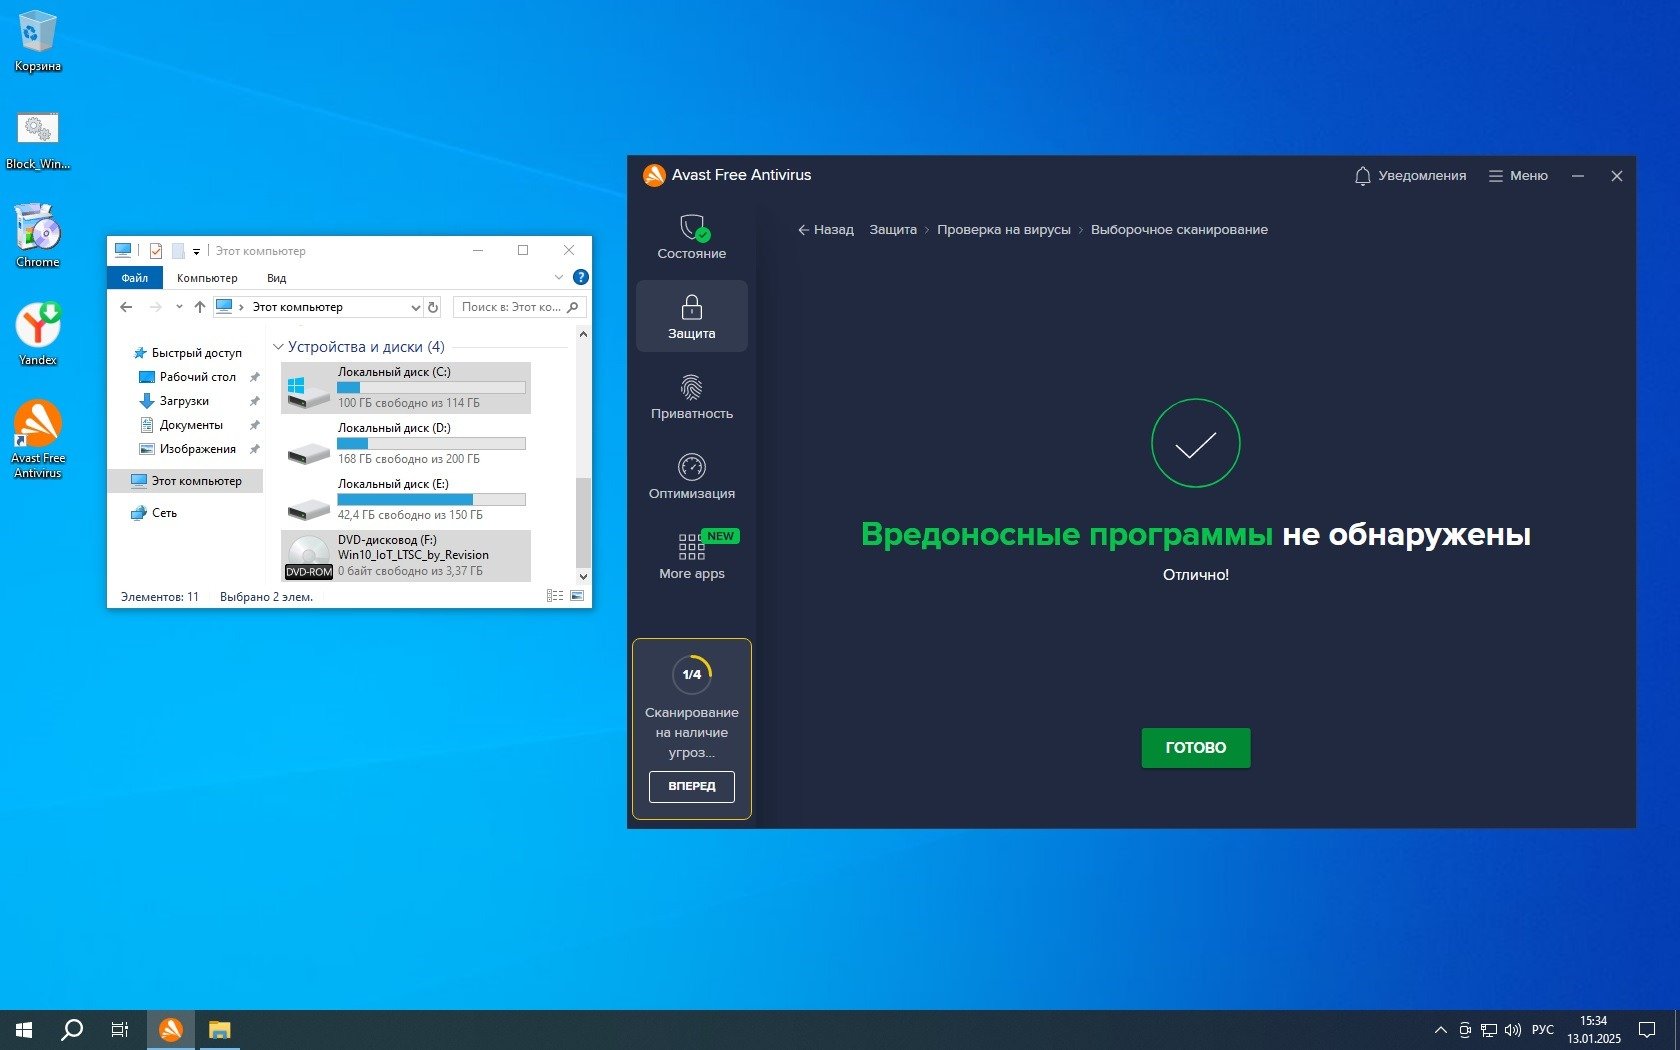Open recent locations dropdown next to forward arrow
The width and height of the screenshot is (1680, 1050).
point(179,307)
